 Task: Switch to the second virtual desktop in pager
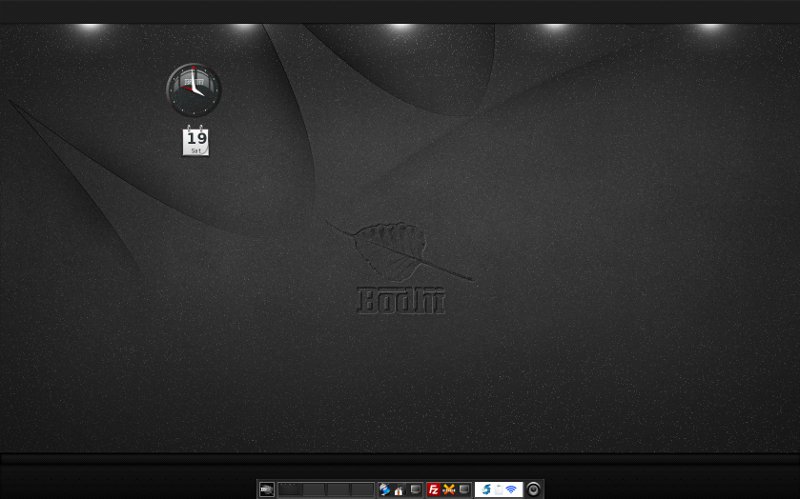coord(314,490)
